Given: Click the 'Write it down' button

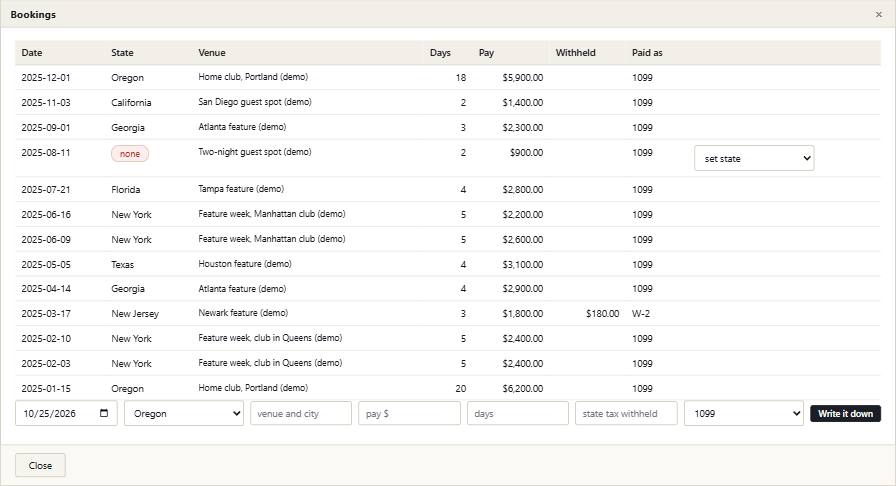Looking at the screenshot, I should [x=845, y=413].
